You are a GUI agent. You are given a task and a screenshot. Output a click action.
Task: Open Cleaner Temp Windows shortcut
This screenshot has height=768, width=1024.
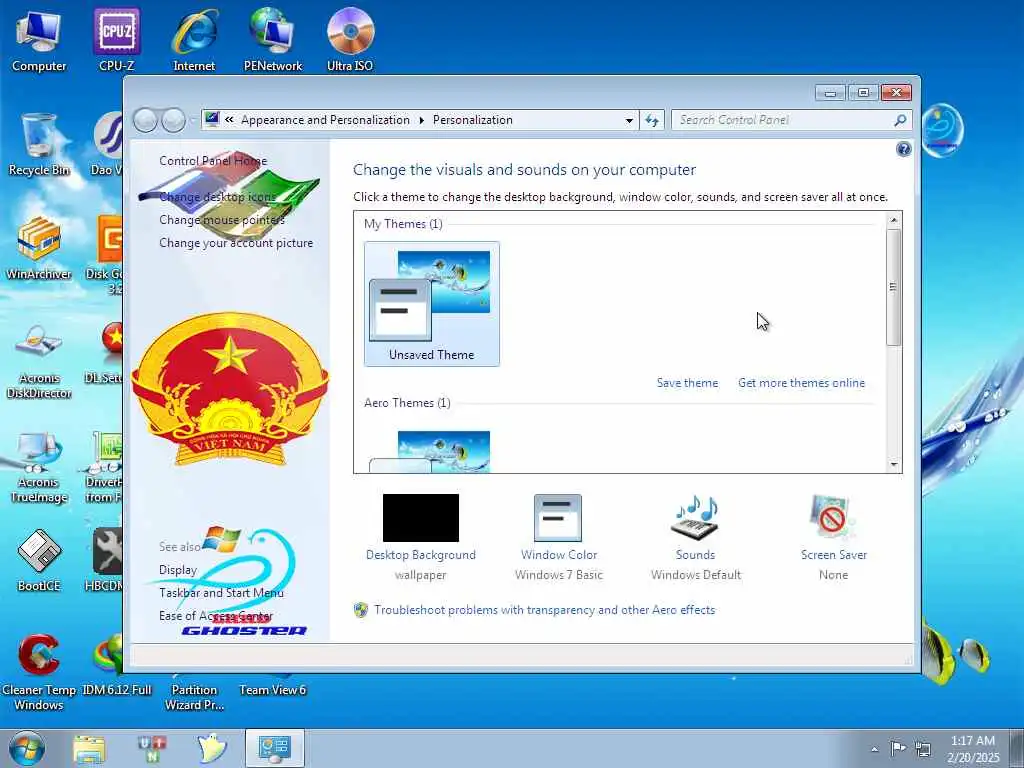[x=39, y=671]
